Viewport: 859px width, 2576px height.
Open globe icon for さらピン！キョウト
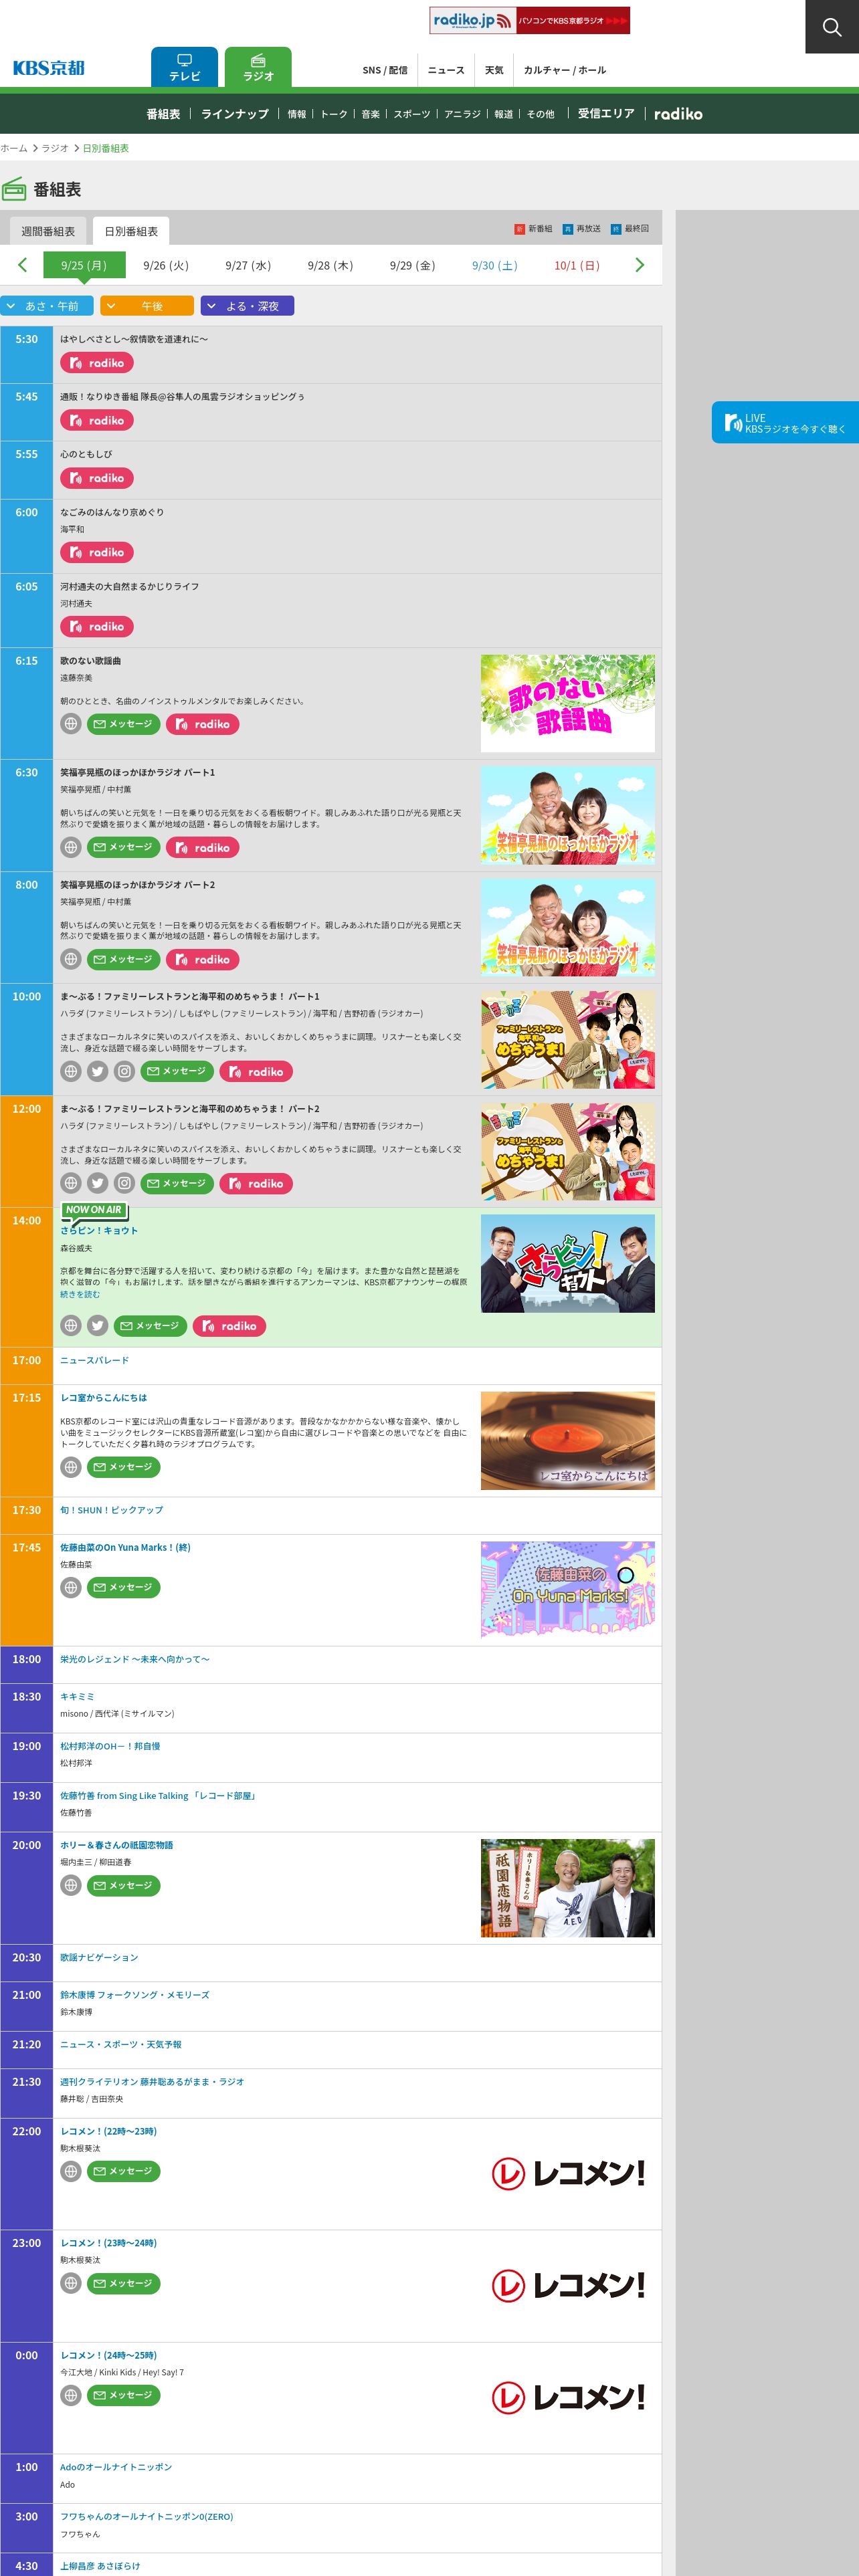[x=71, y=1326]
